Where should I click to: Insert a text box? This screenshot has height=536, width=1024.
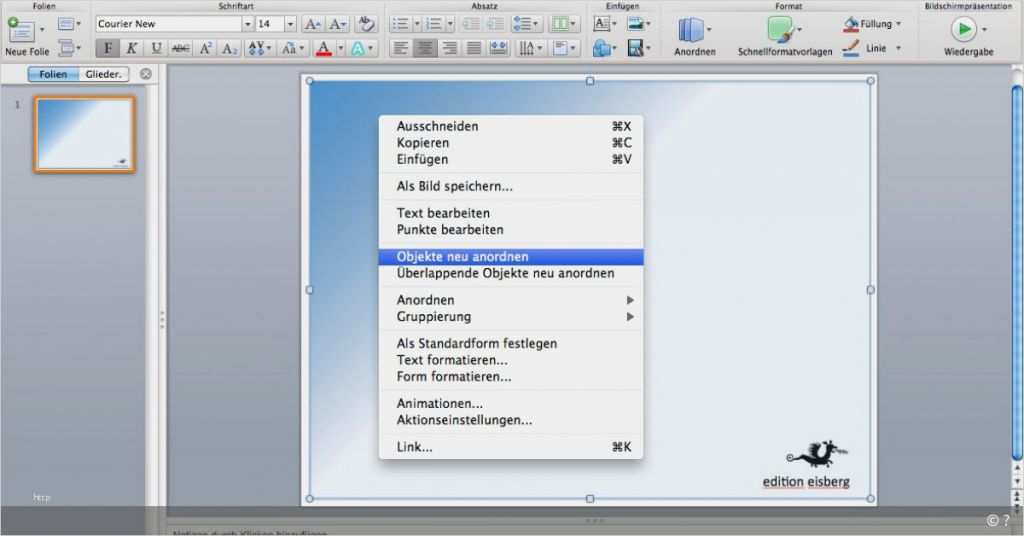604,24
